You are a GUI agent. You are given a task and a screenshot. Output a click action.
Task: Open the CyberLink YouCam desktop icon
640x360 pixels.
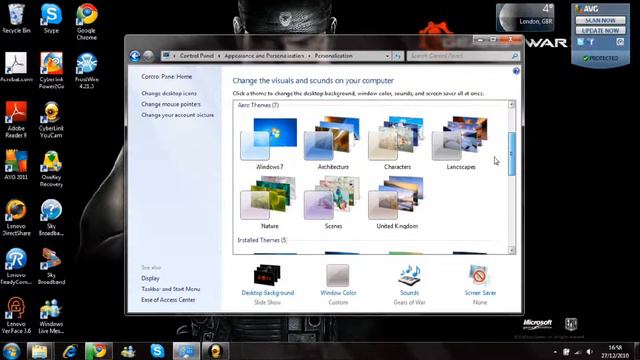tap(51, 119)
